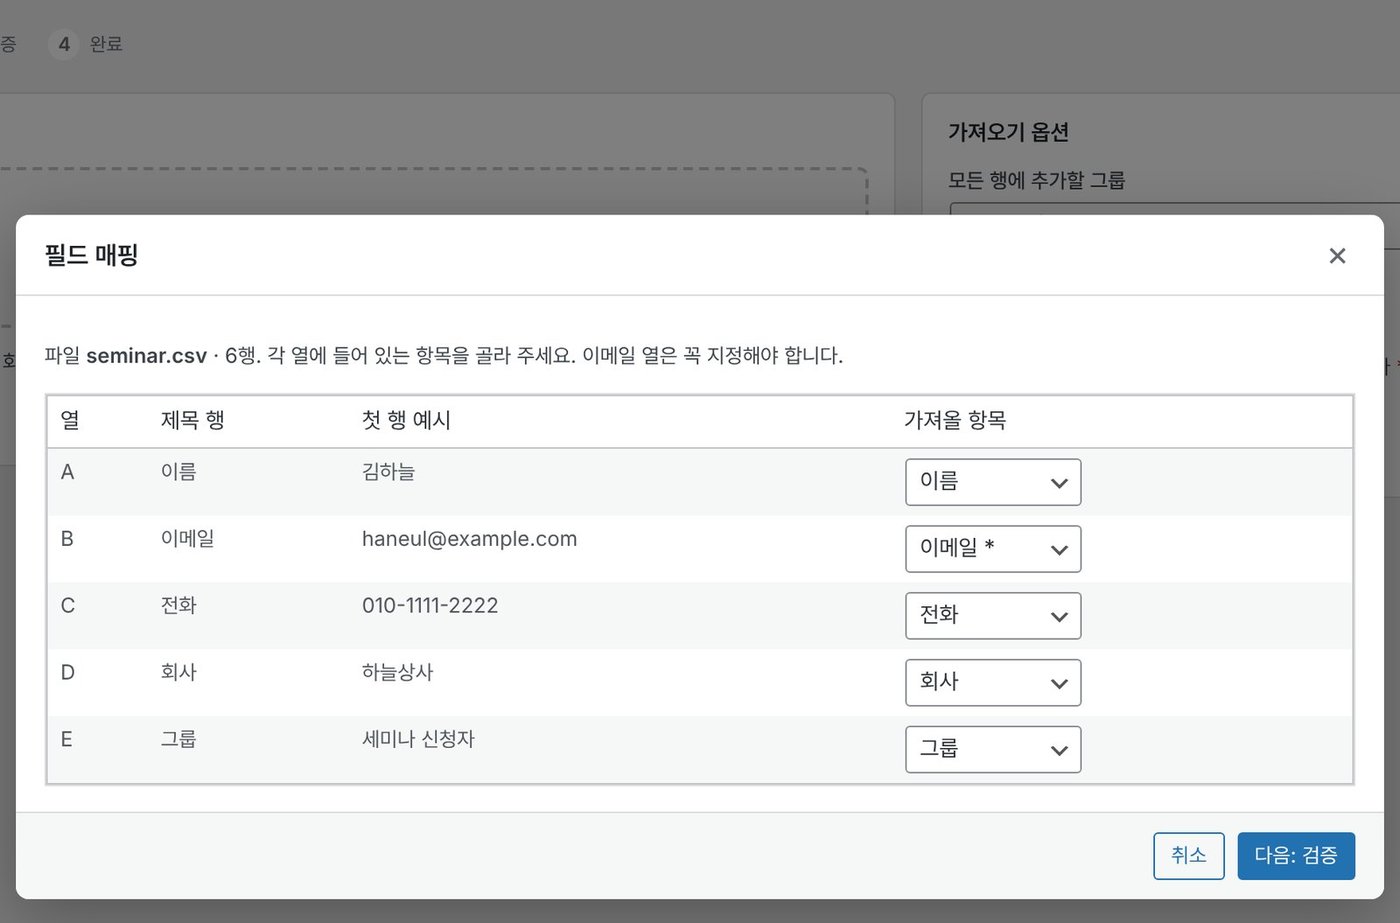
Task: Click the sample value 세미나 신청자
Action: (x=418, y=739)
